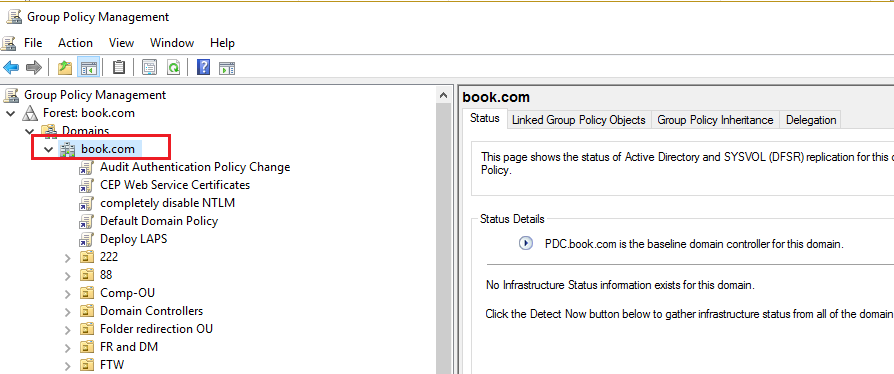Expand the FTW node
The image size is (894, 374).
point(68,365)
